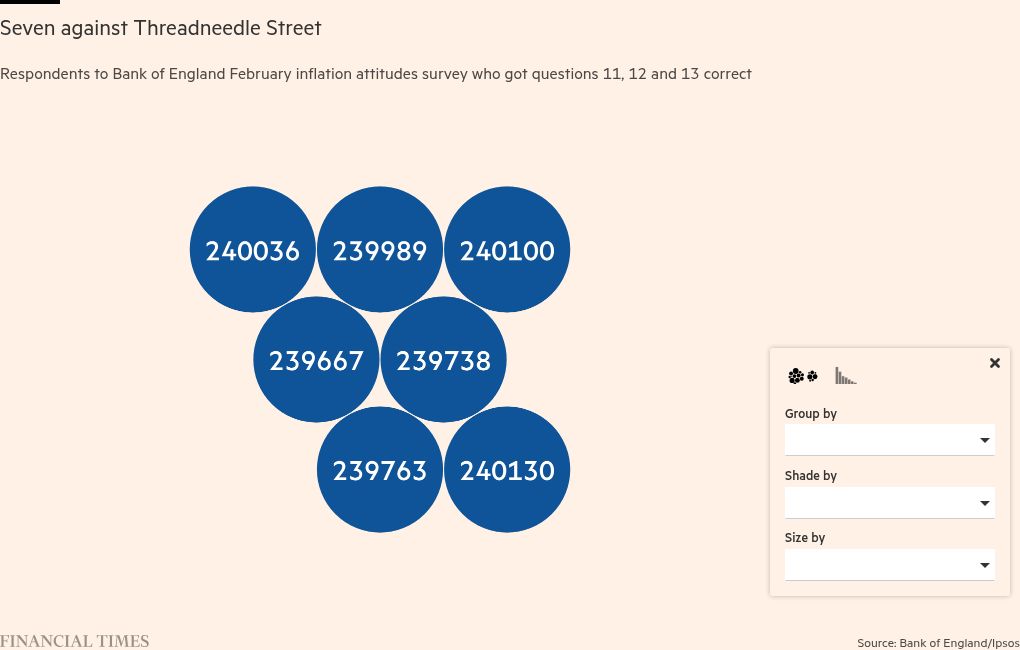Close the chart options panel

pyautogui.click(x=994, y=363)
